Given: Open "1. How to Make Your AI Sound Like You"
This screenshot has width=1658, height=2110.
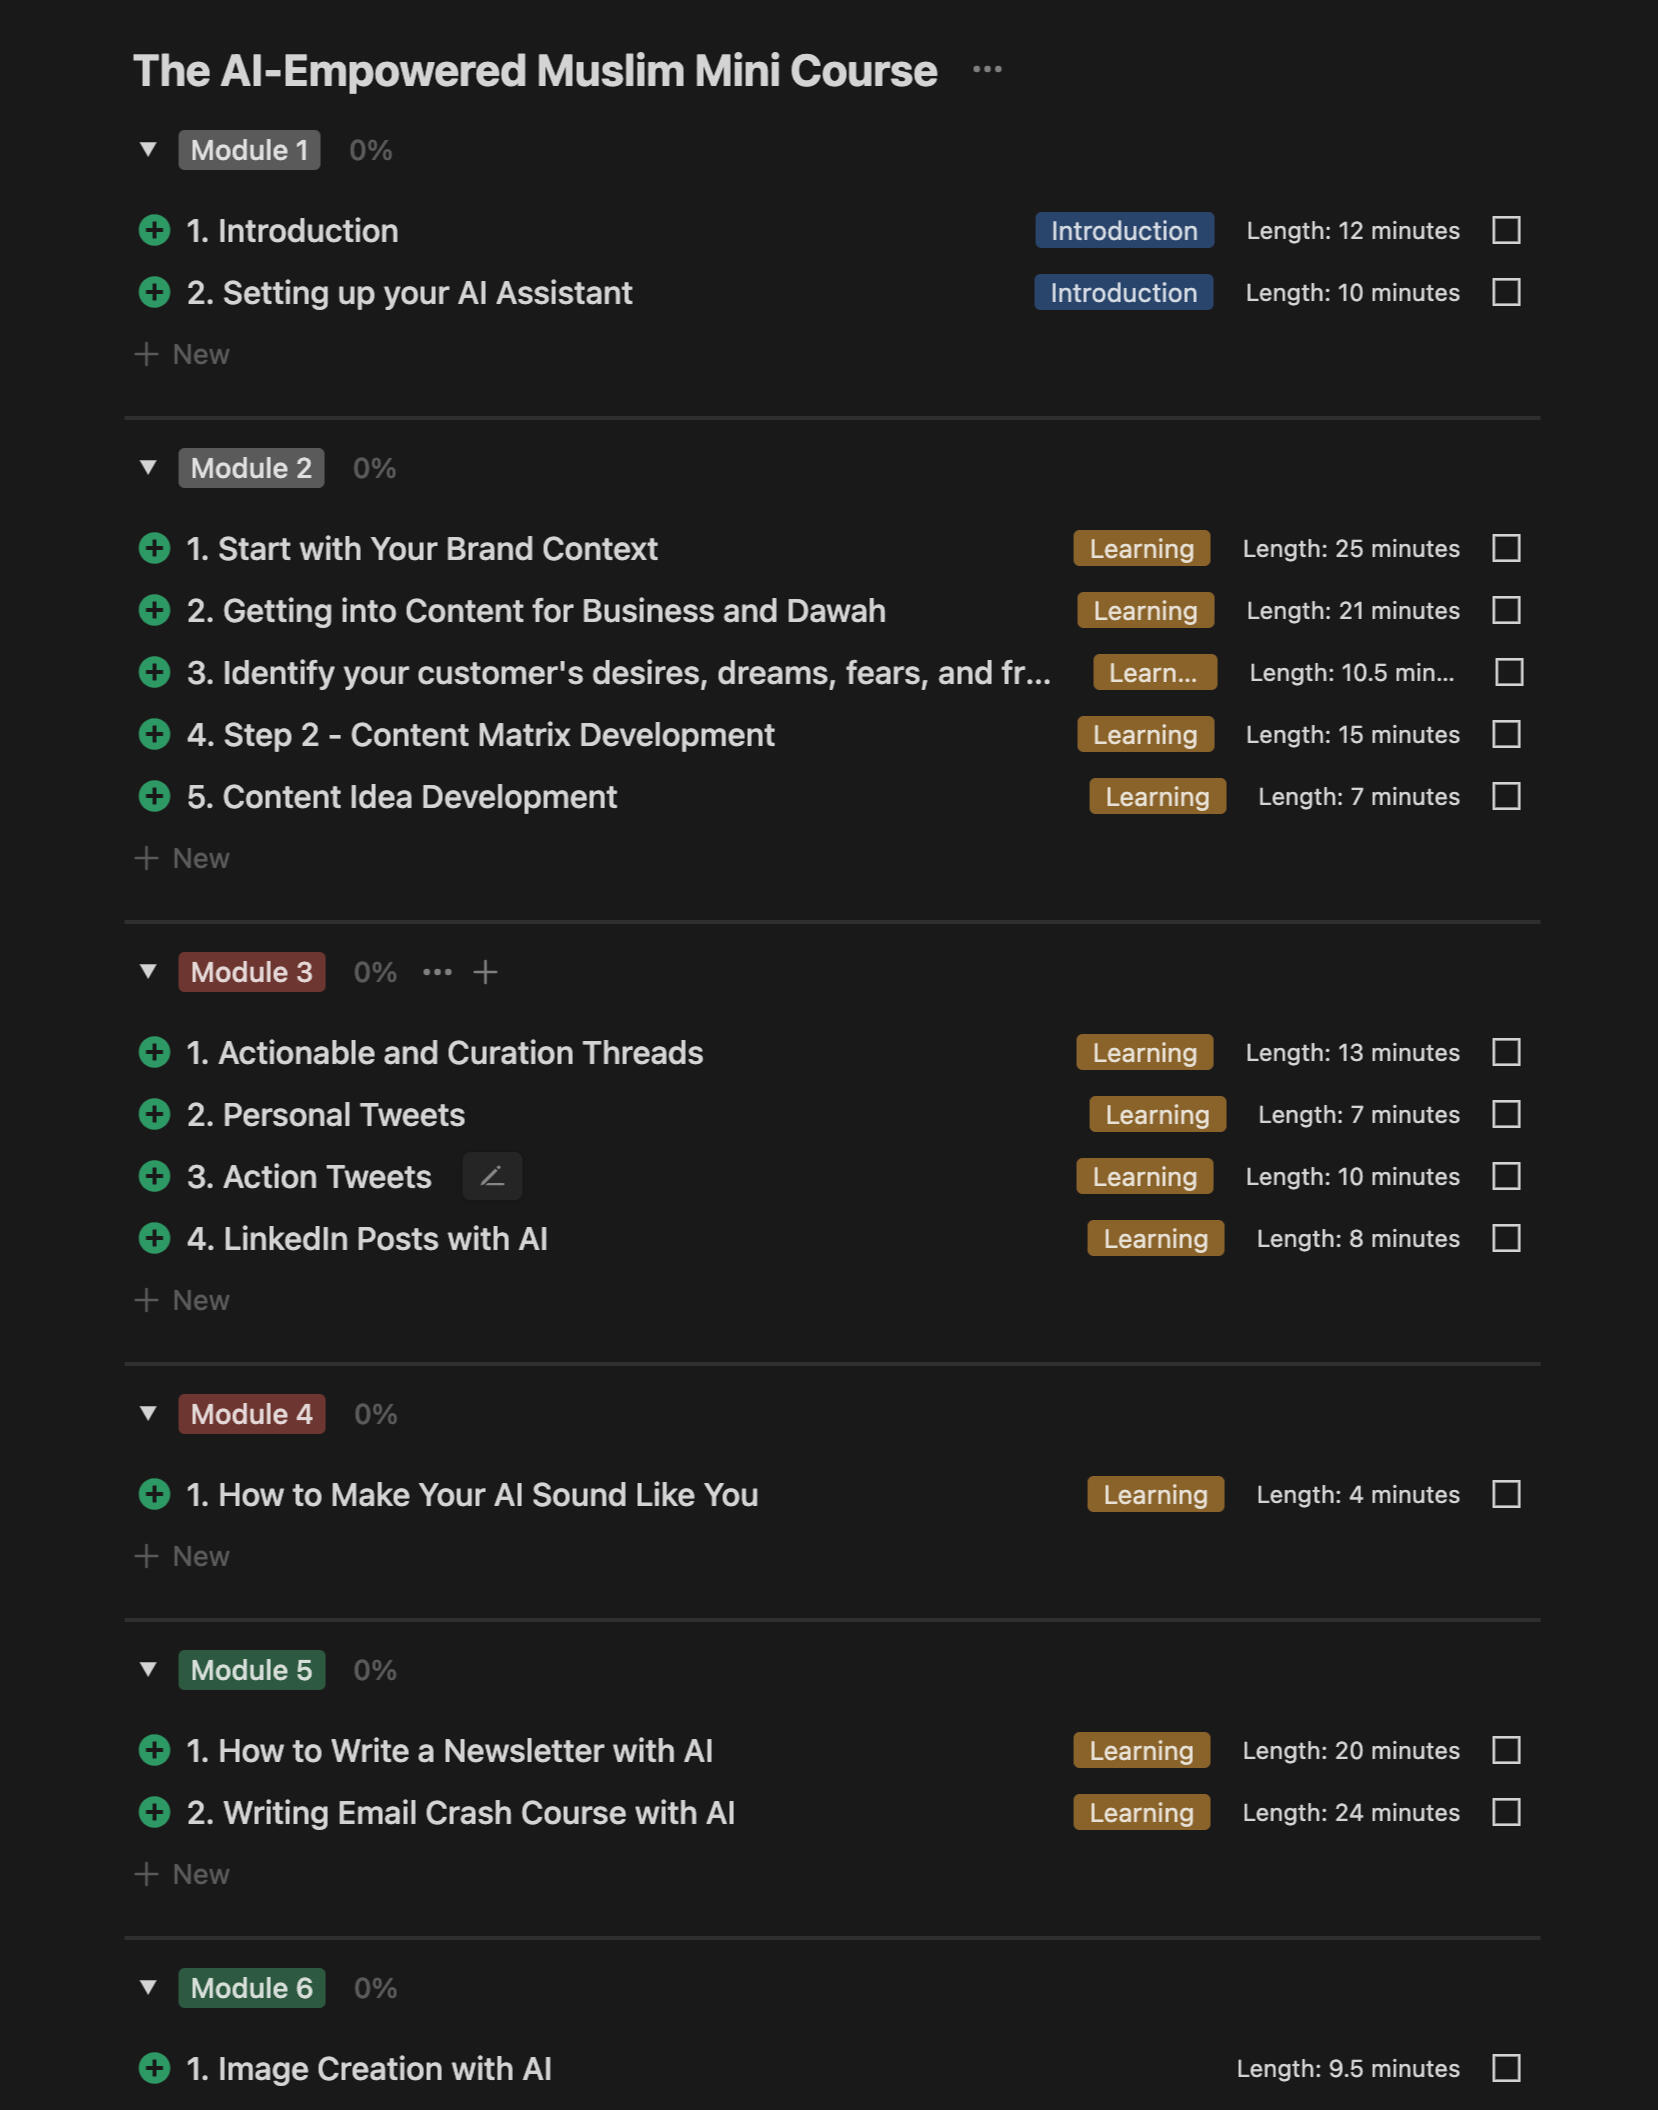Looking at the screenshot, I should (x=472, y=1494).
